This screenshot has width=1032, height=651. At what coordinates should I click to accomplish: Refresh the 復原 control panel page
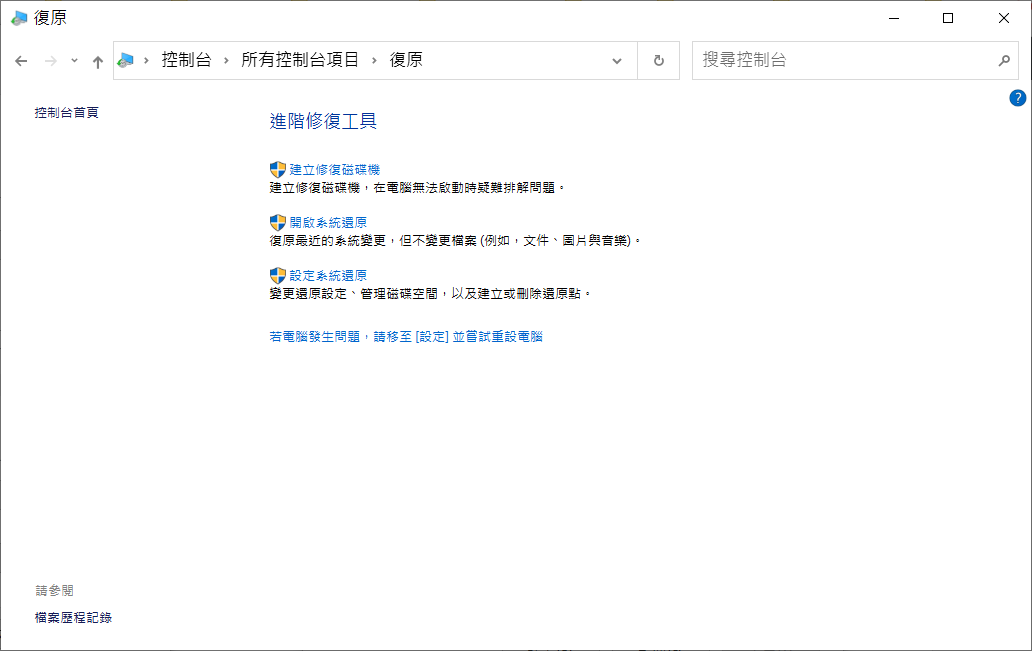click(x=658, y=60)
